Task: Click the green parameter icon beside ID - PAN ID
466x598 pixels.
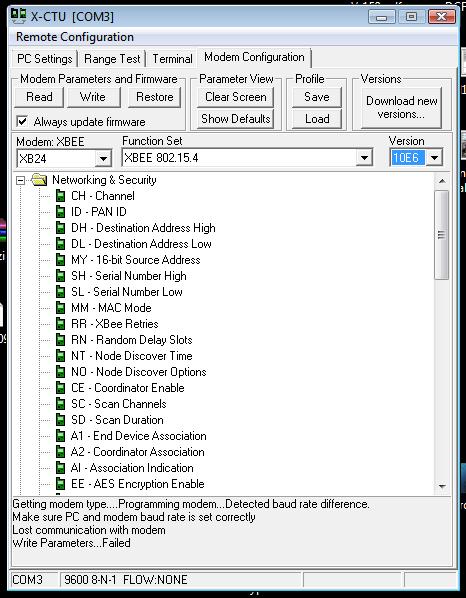Action: 60,212
